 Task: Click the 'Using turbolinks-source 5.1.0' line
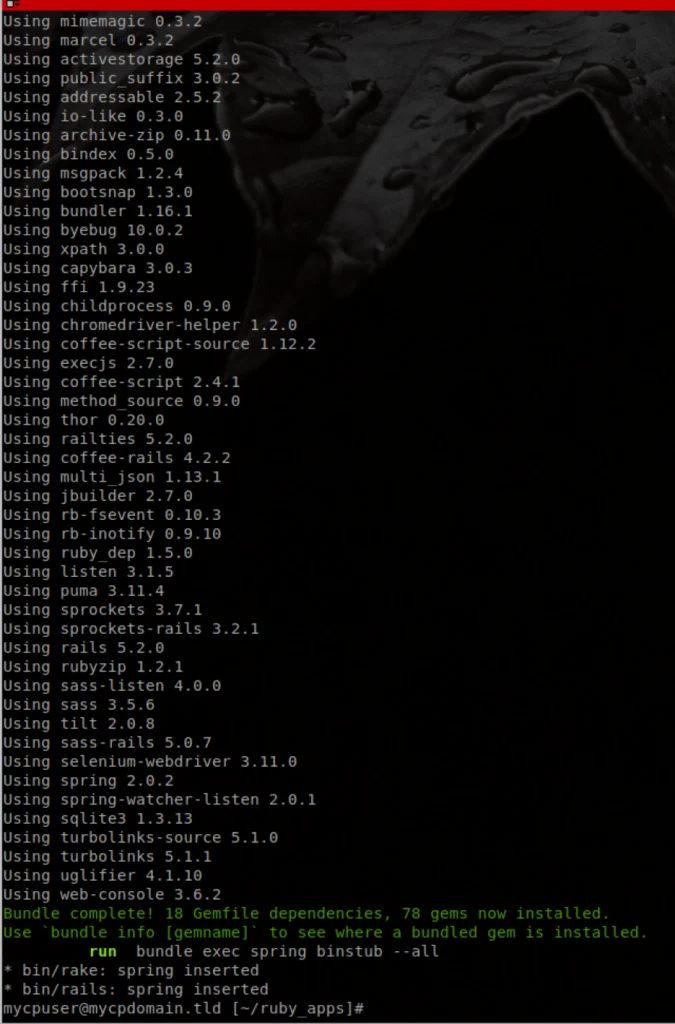pos(140,838)
